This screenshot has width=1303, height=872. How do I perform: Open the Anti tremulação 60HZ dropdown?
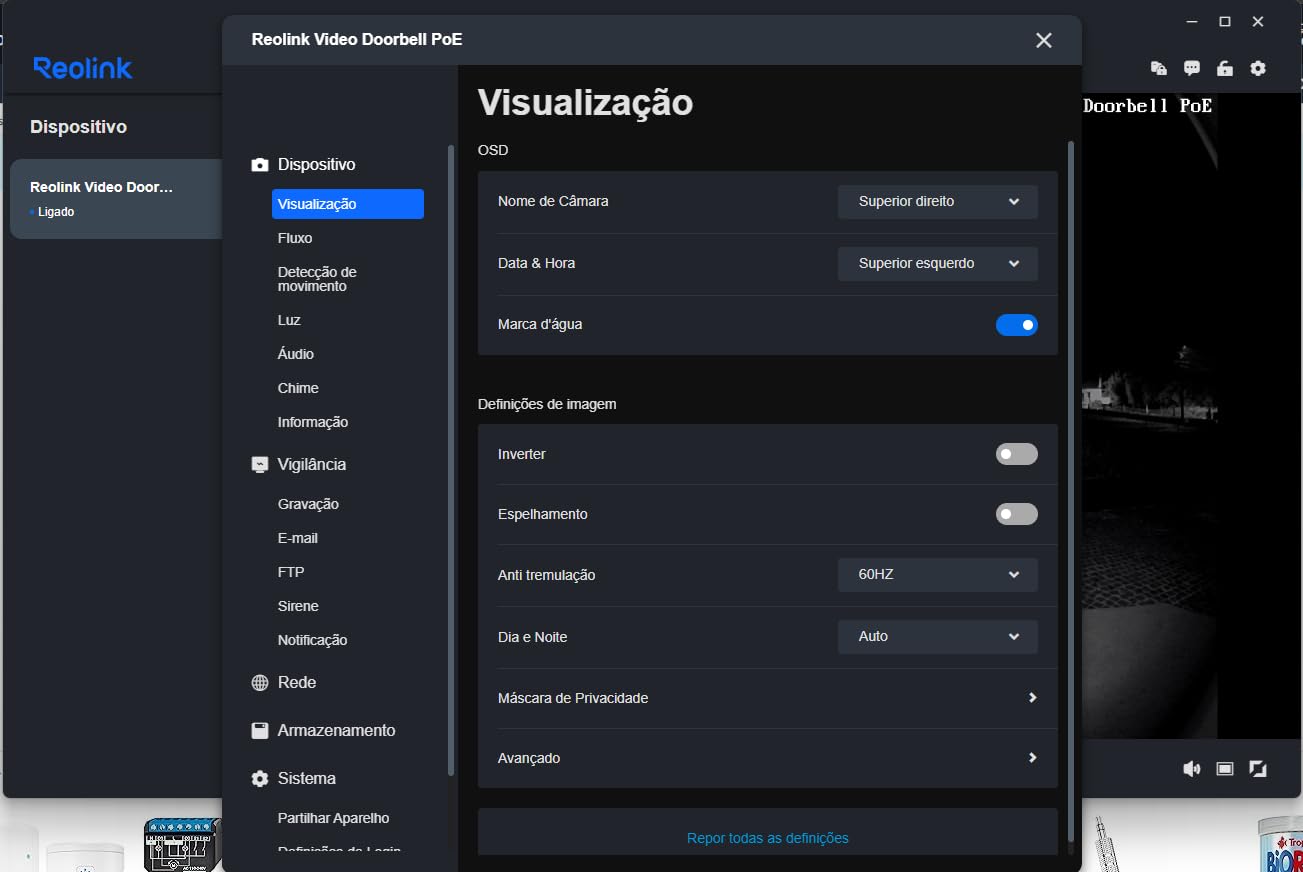coord(938,575)
